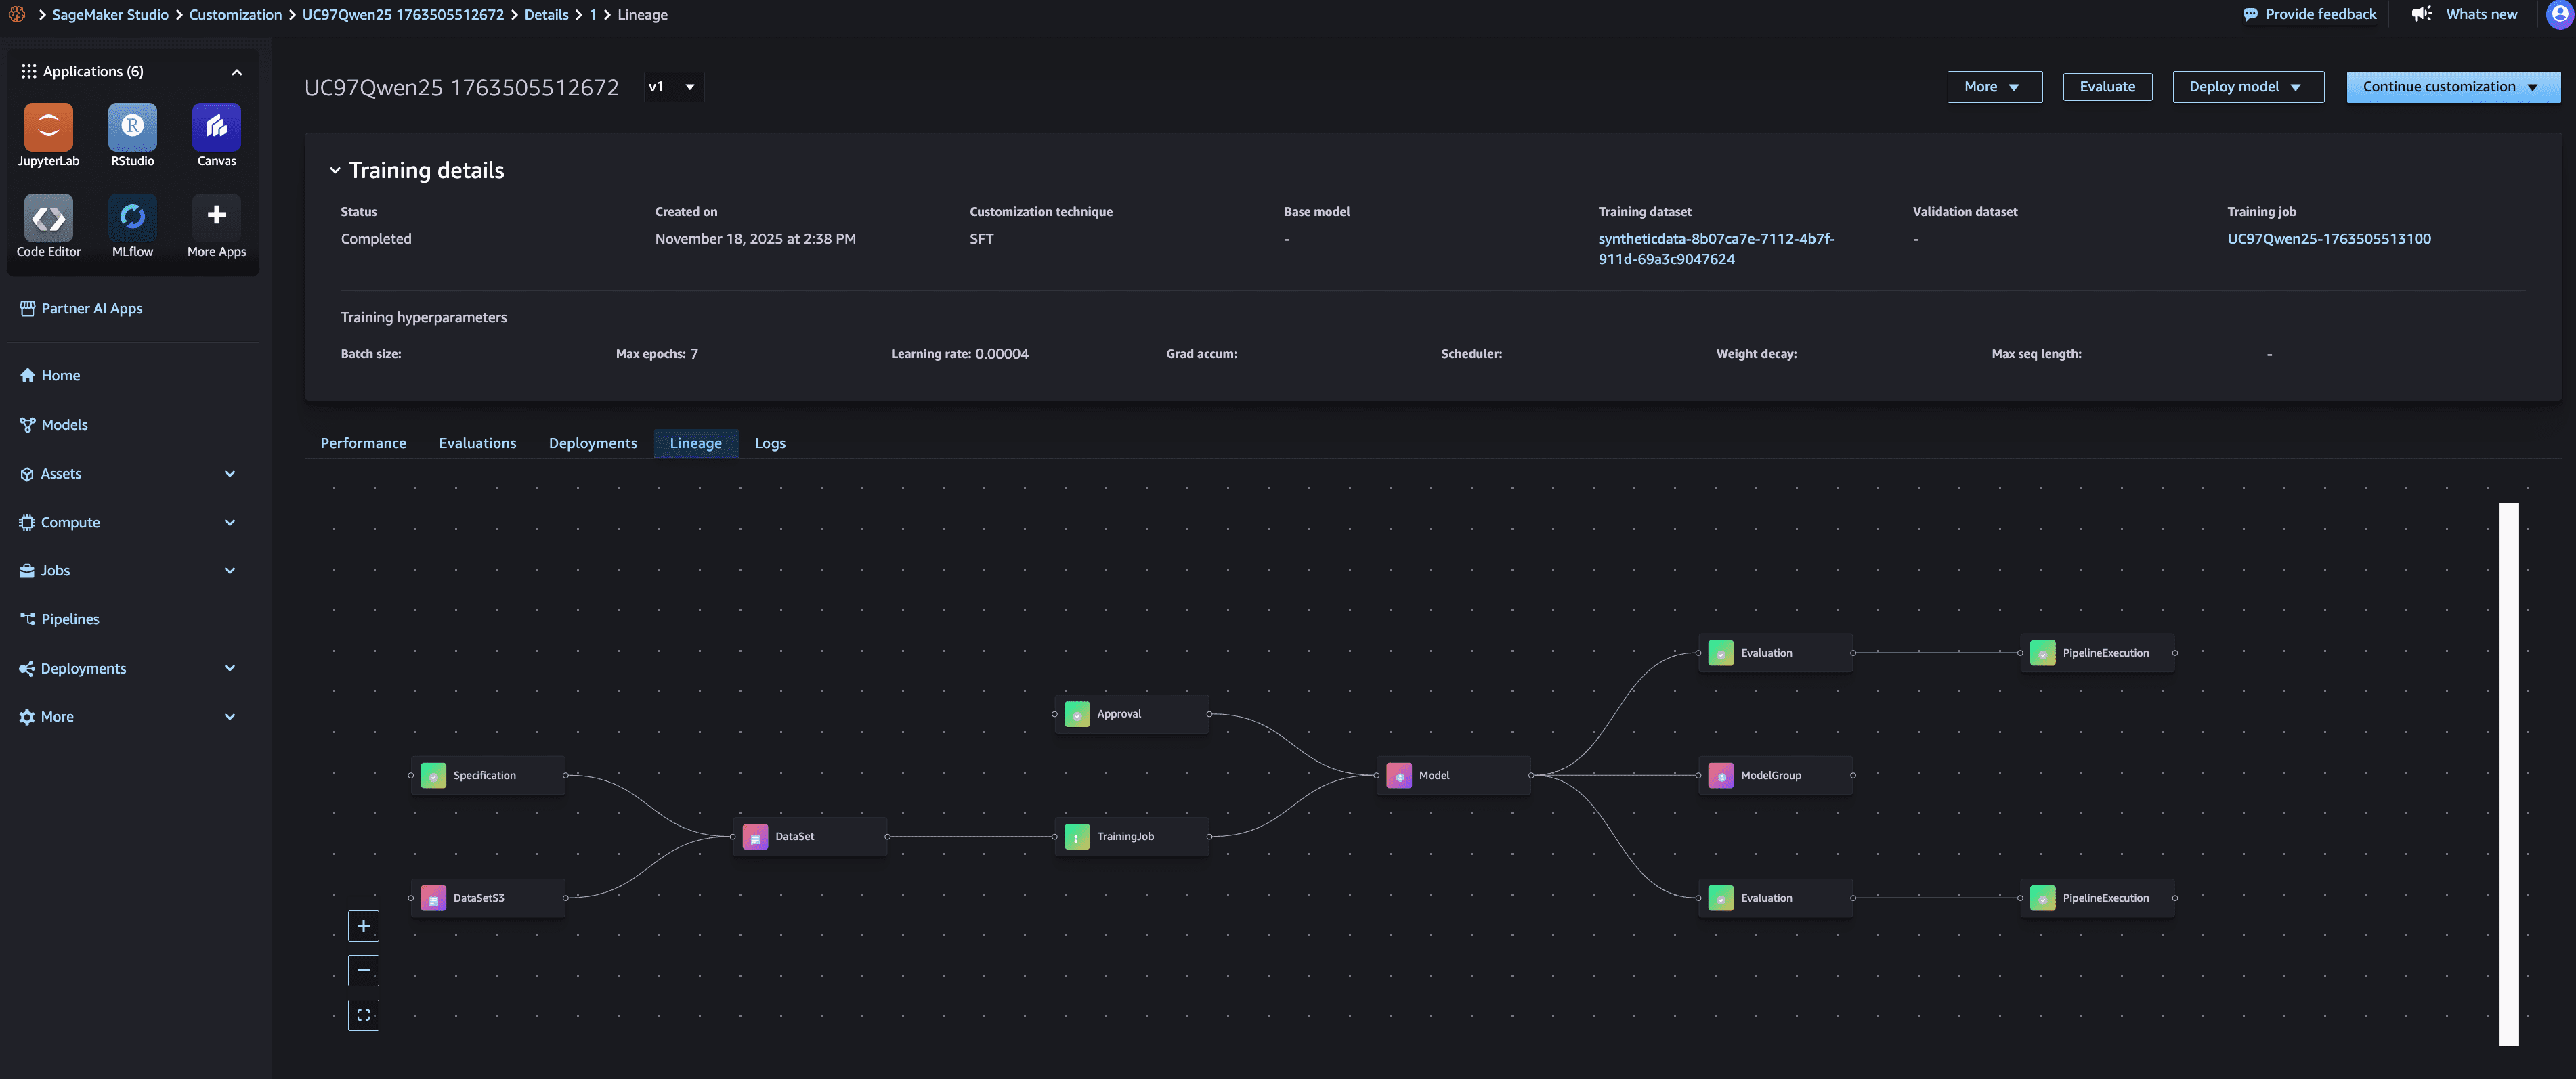Launch the MLflow application icon
Image resolution: width=2576 pixels, height=1079 pixels.
(x=132, y=218)
